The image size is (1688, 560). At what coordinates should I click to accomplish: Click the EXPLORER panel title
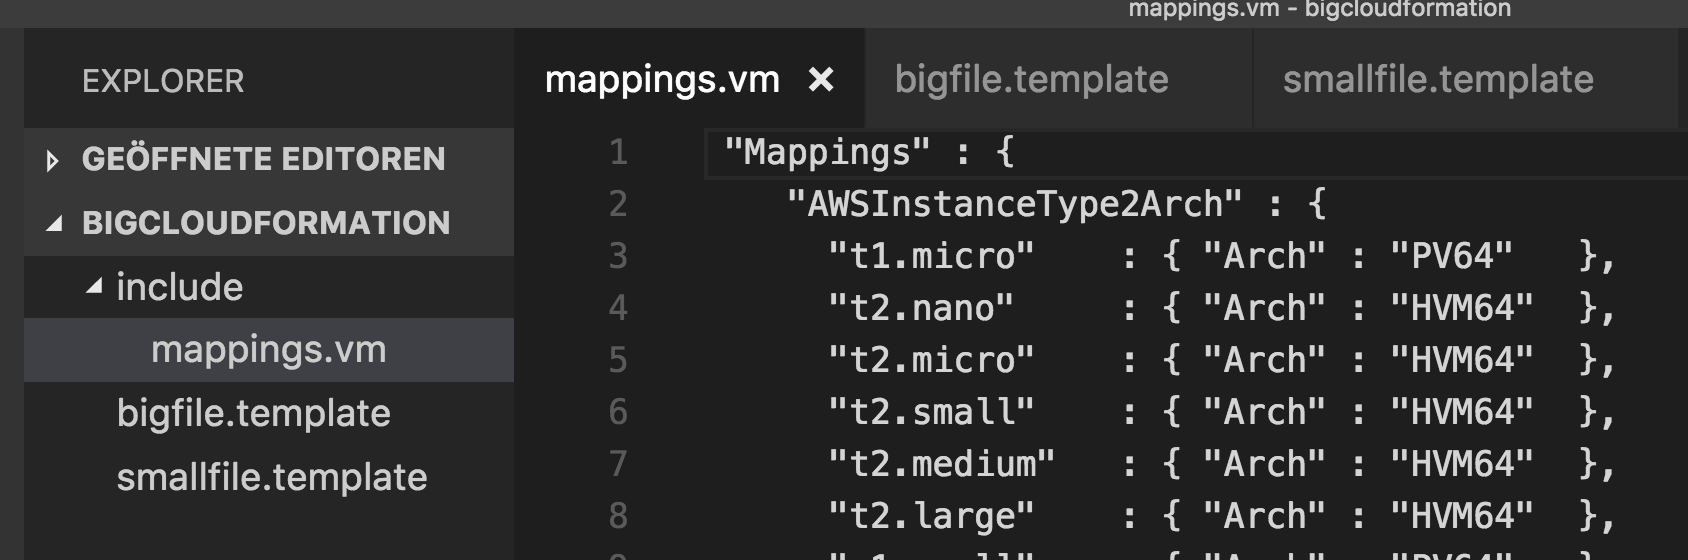tap(163, 81)
